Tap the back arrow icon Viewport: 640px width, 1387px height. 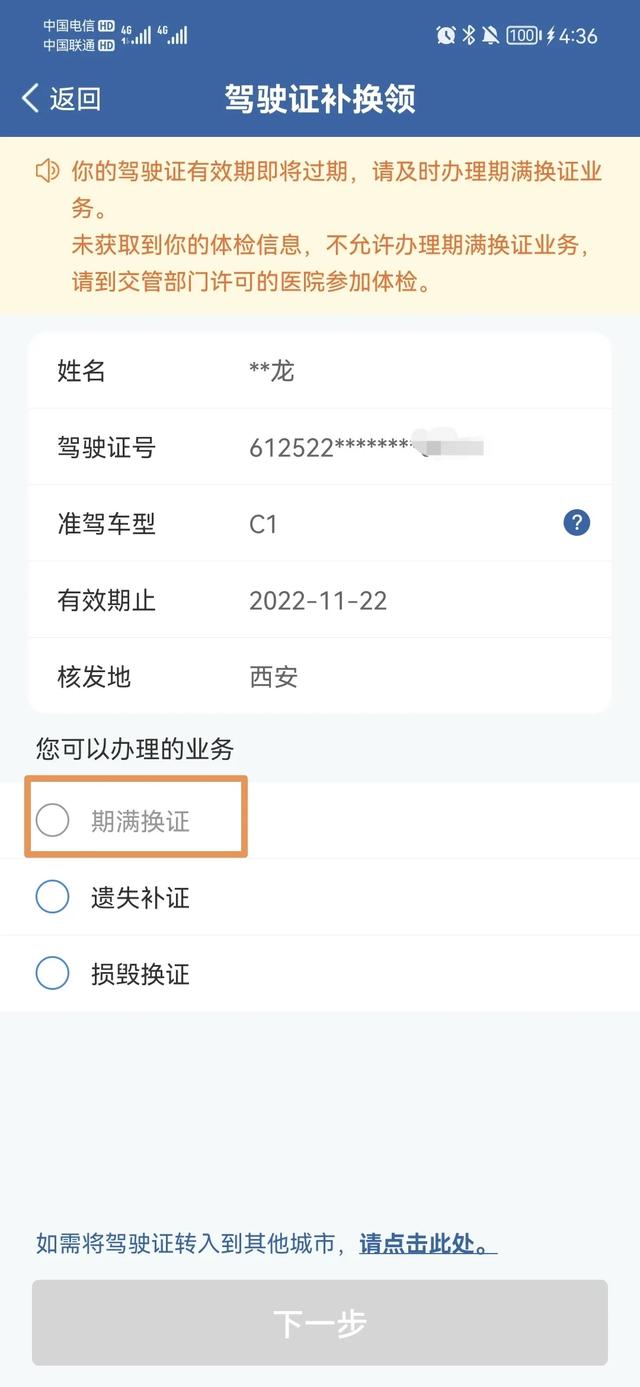tap(30, 98)
